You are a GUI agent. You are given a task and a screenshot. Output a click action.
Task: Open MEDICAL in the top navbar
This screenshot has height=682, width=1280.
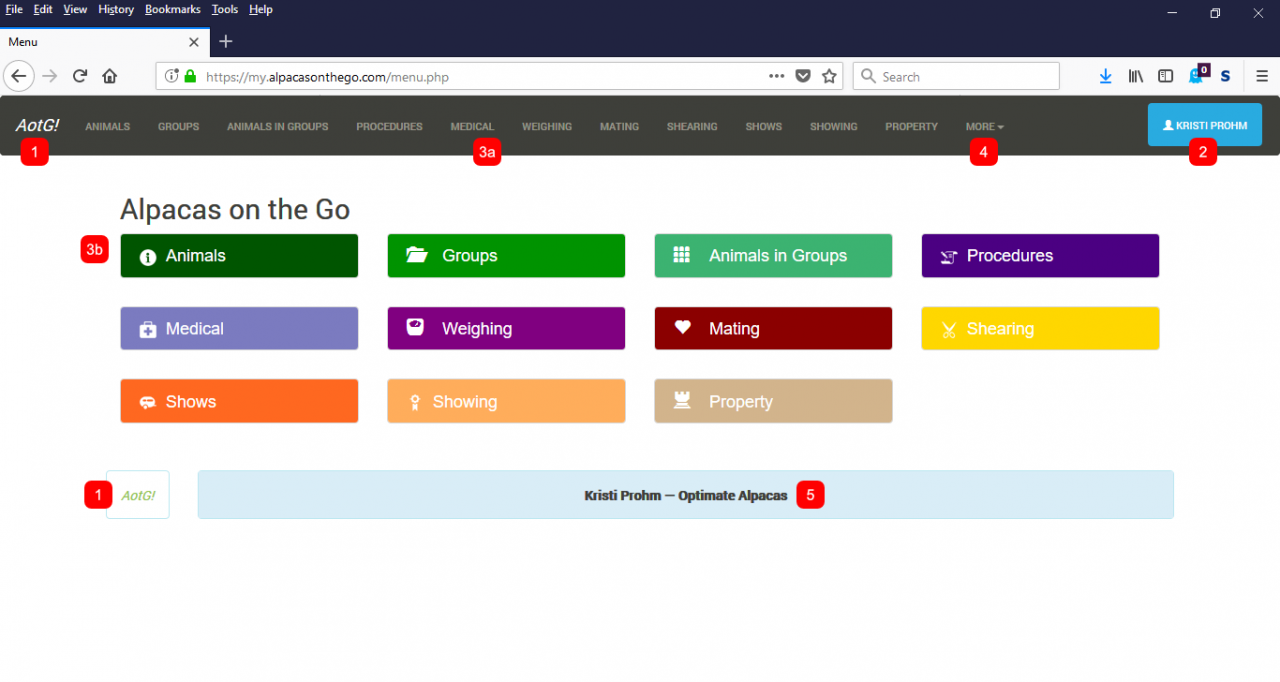(x=472, y=127)
